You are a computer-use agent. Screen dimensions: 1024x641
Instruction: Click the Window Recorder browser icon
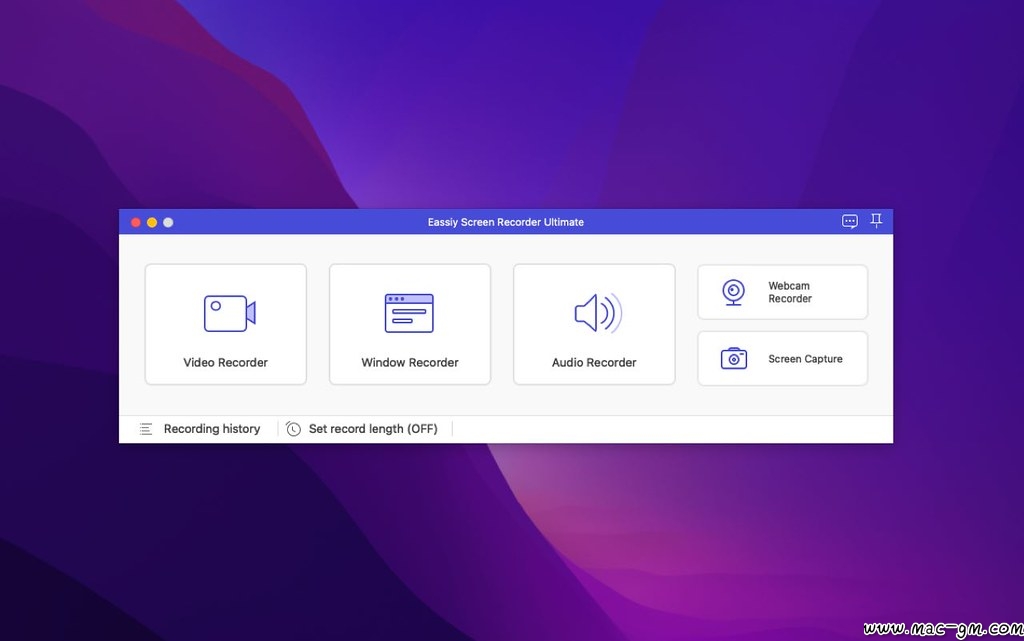[409, 313]
